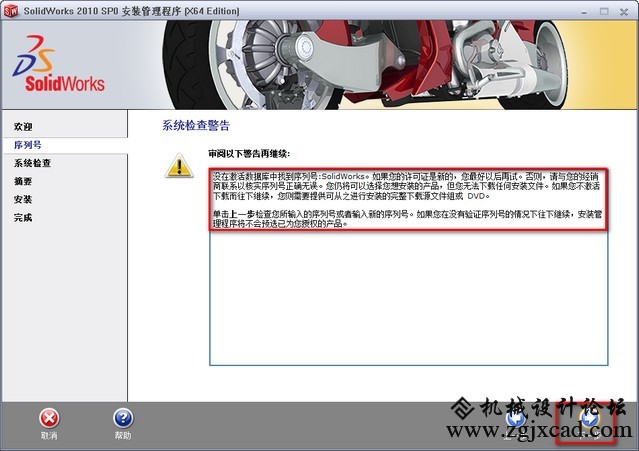Click the Next (下一步) arrow icon
The width and height of the screenshot is (639, 451).
point(590,419)
